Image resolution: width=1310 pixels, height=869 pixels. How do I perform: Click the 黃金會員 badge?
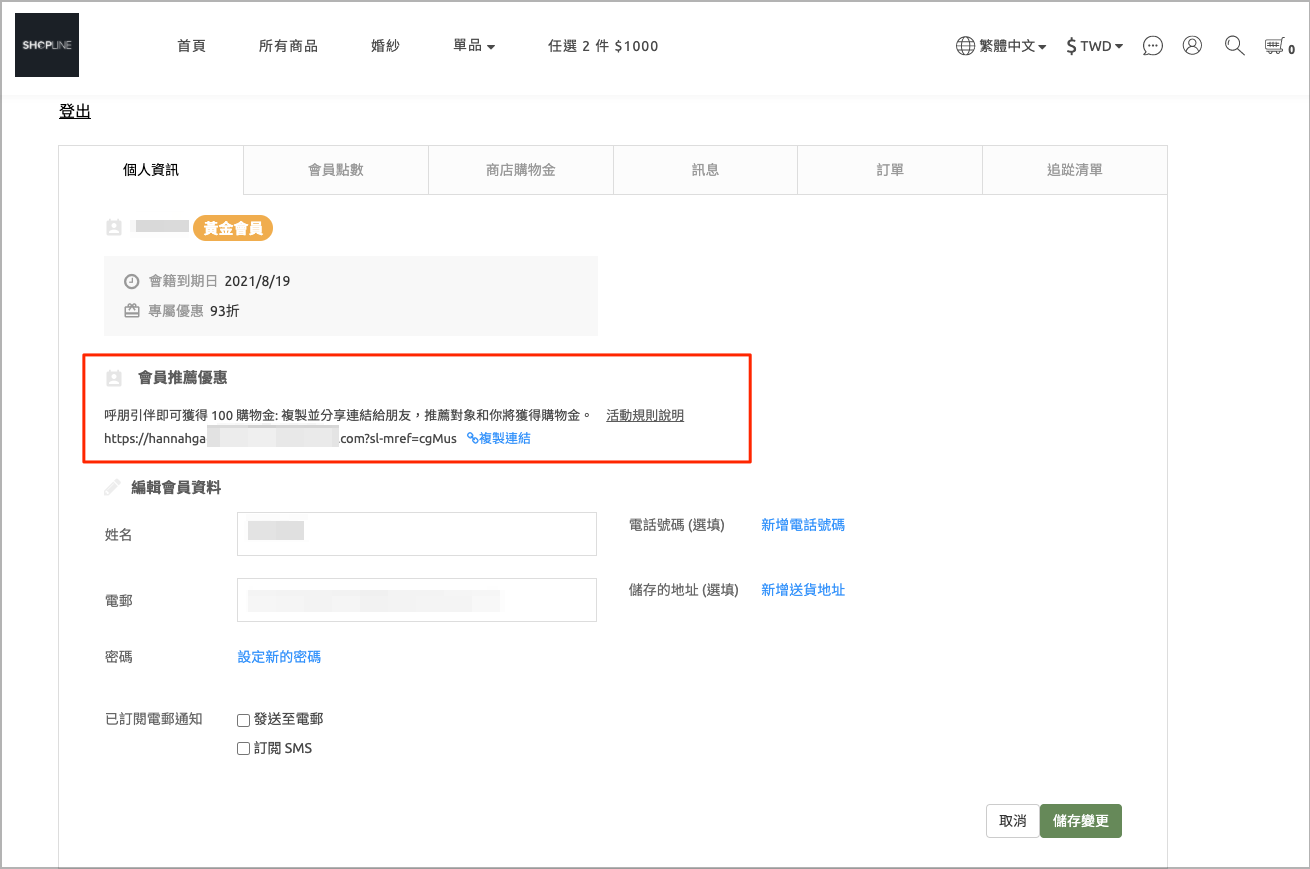pyautogui.click(x=233, y=228)
